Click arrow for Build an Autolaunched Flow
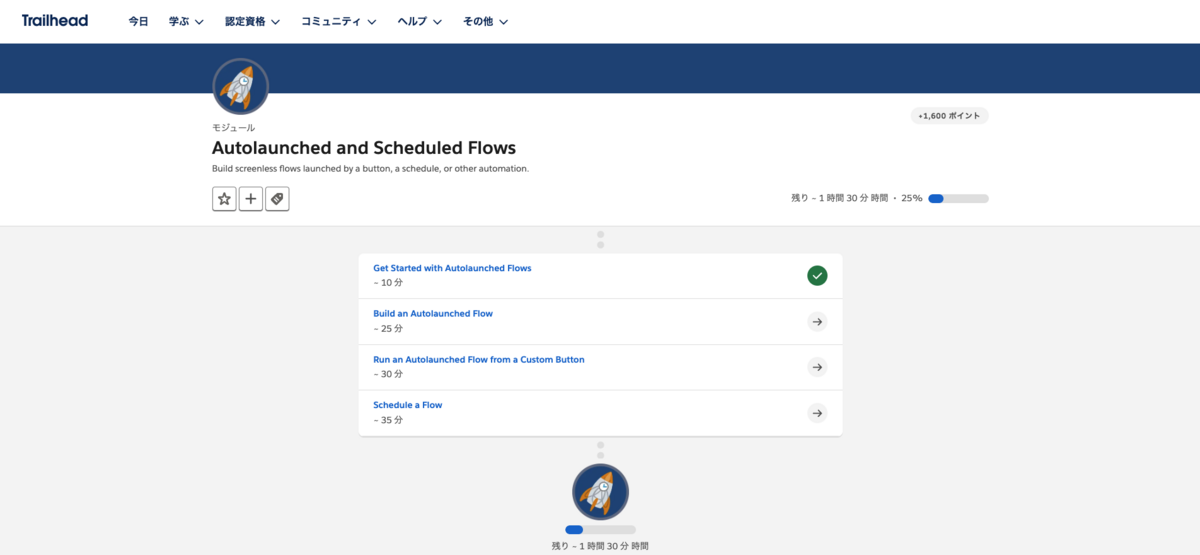This screenshot has width=1200, height=555. (817, 321)
